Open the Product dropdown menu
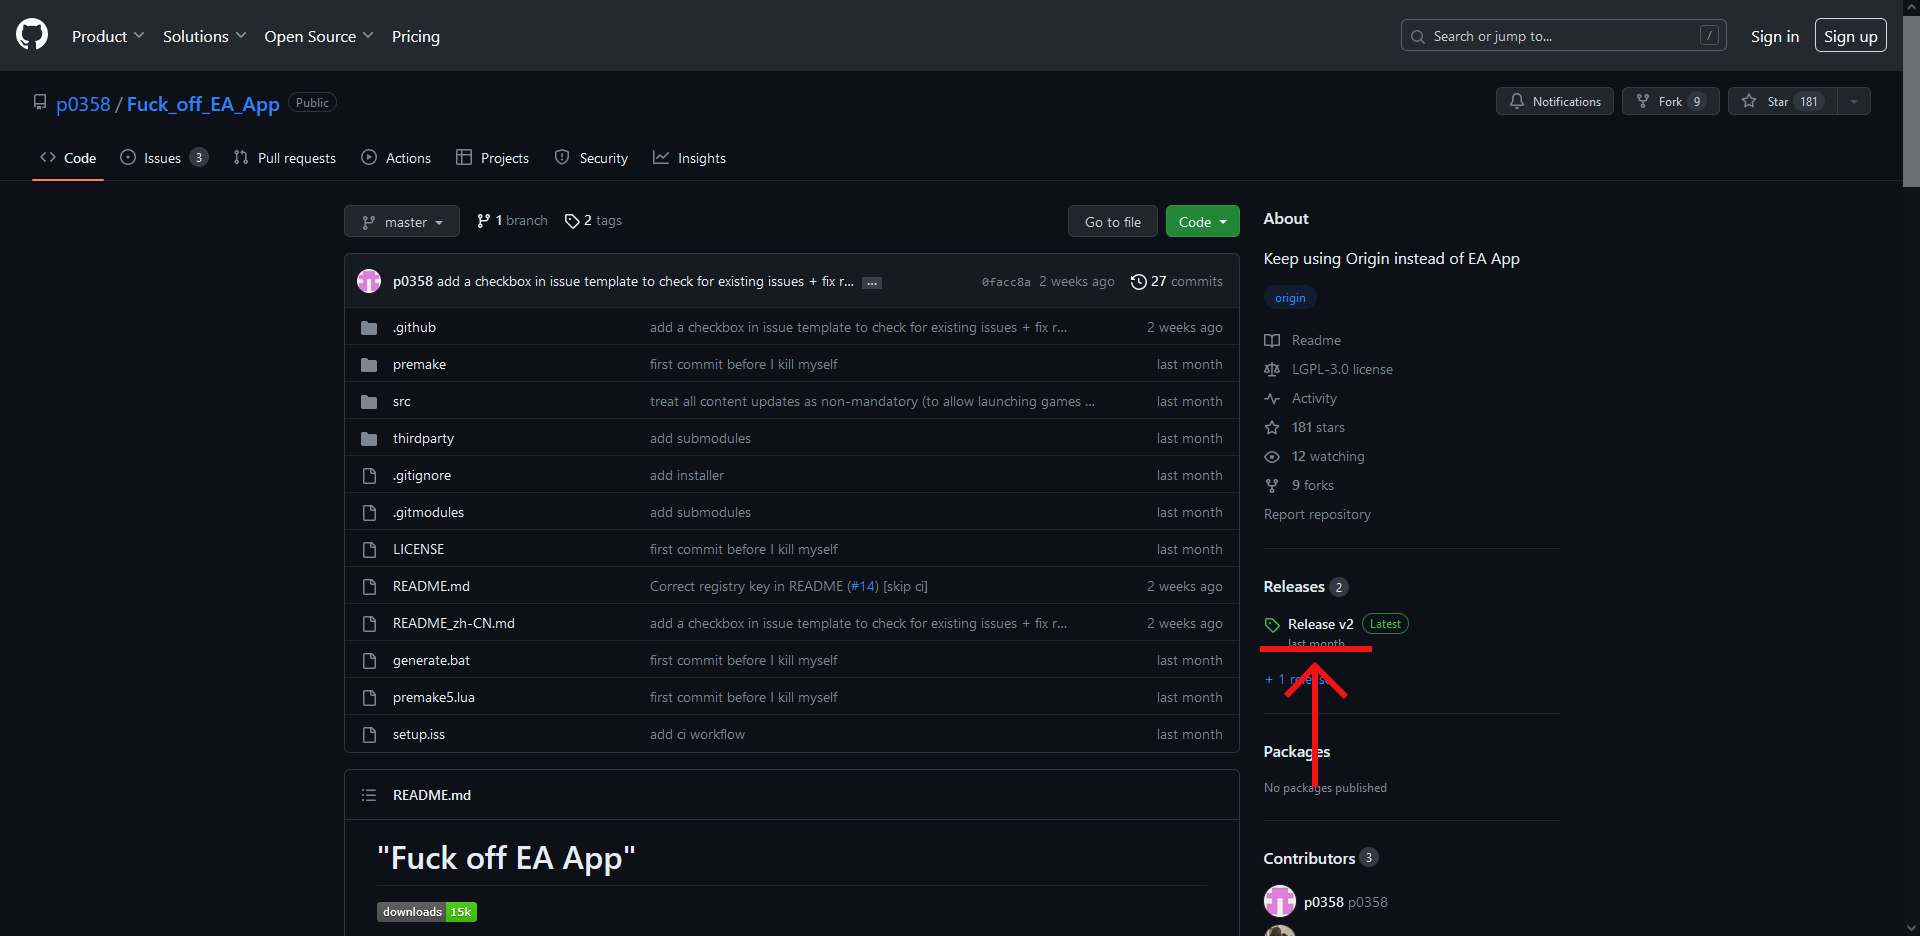 (108, 36)
